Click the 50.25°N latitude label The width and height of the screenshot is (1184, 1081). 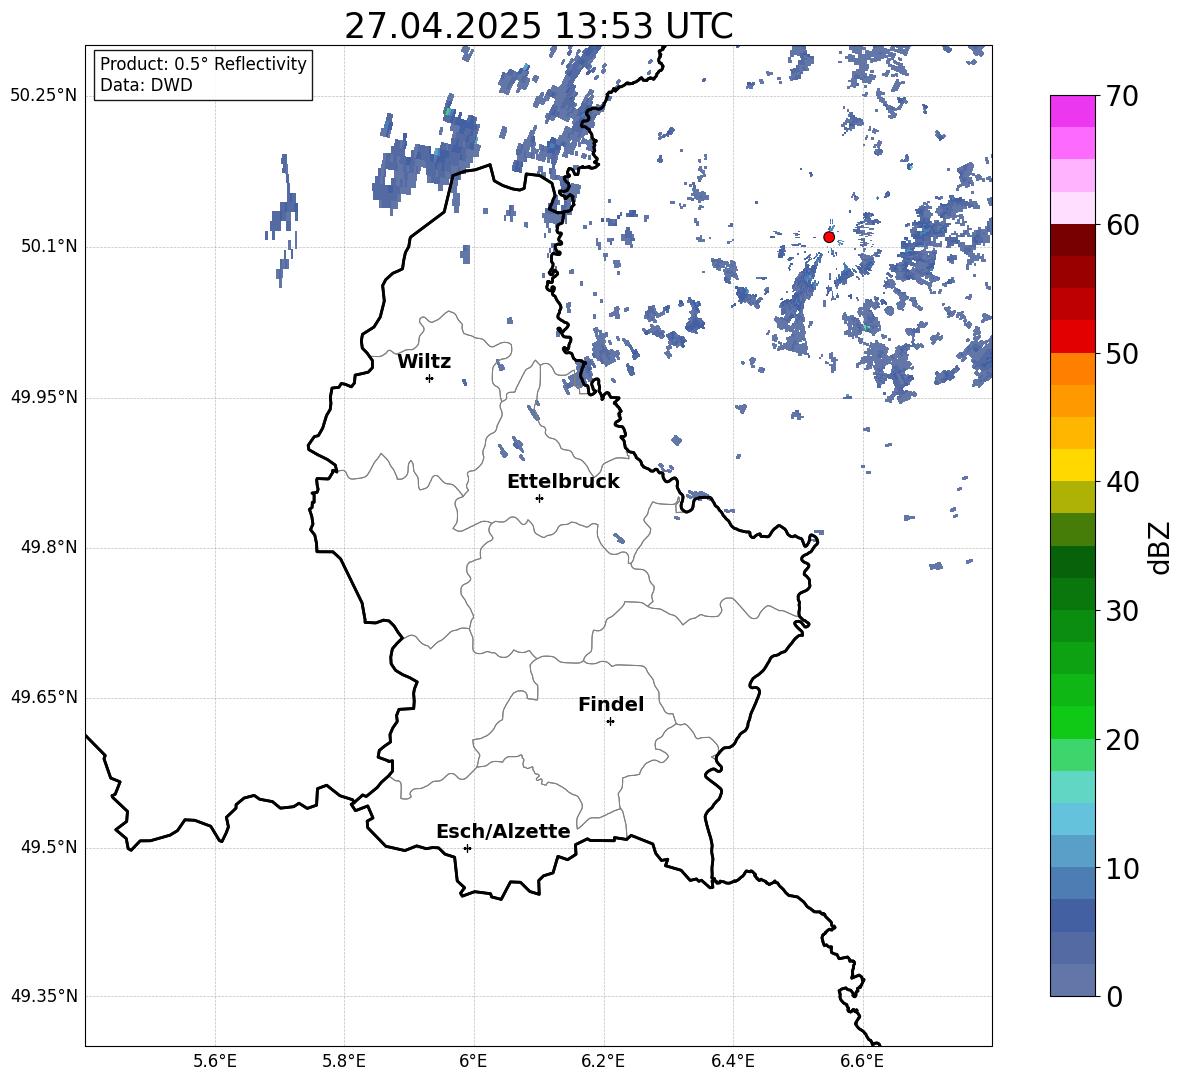click(44, 96)
